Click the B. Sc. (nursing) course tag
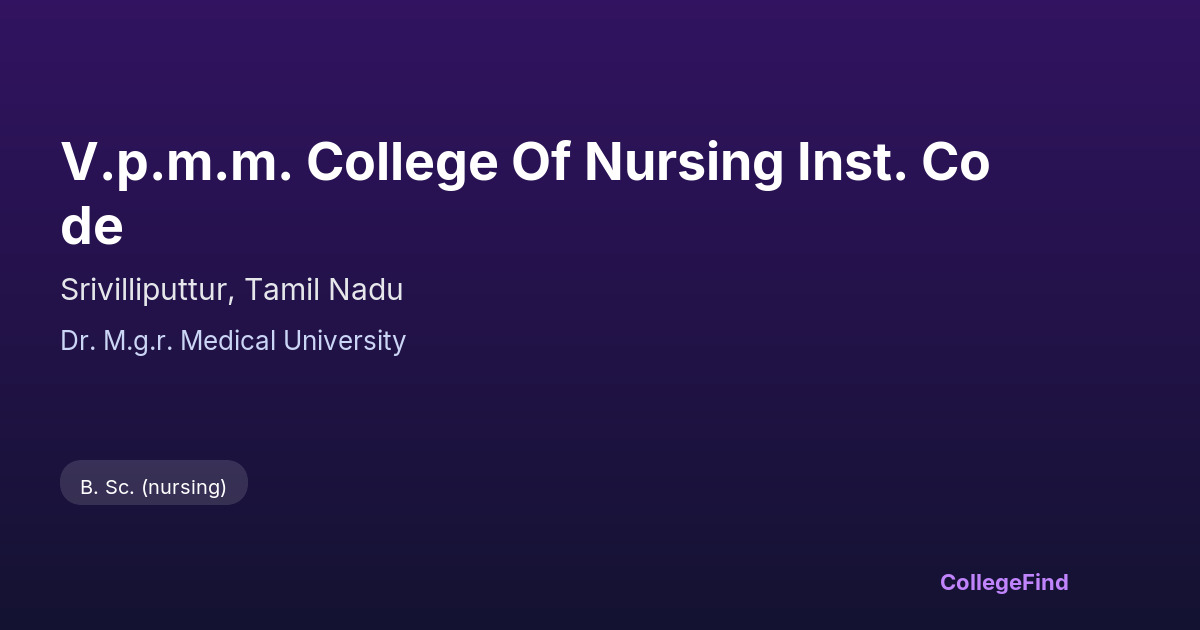 (x=154, y=486)
